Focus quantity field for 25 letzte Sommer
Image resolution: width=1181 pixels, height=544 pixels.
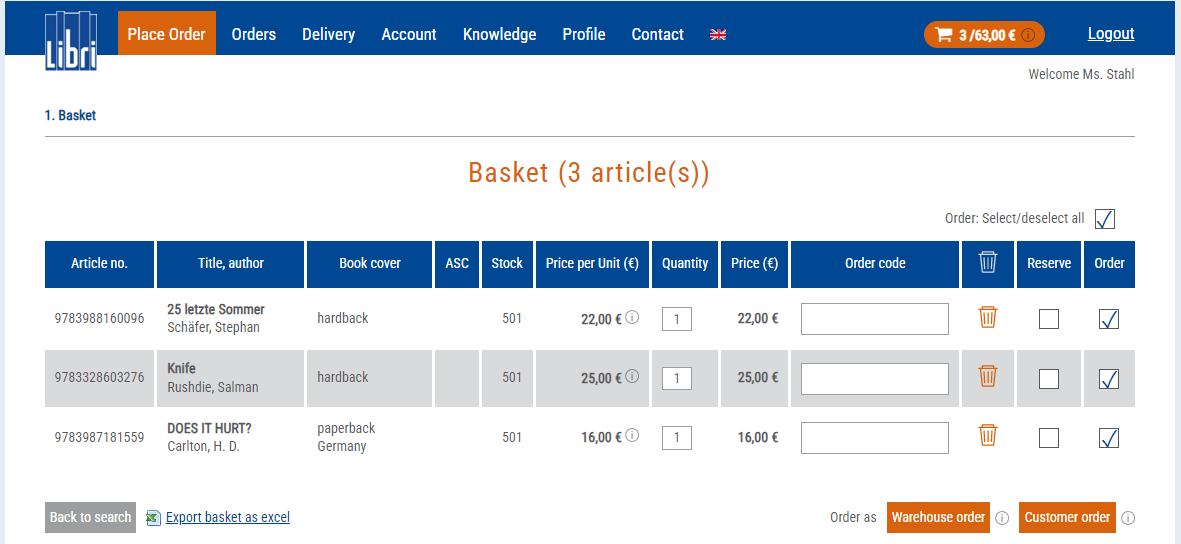point(676,319)
